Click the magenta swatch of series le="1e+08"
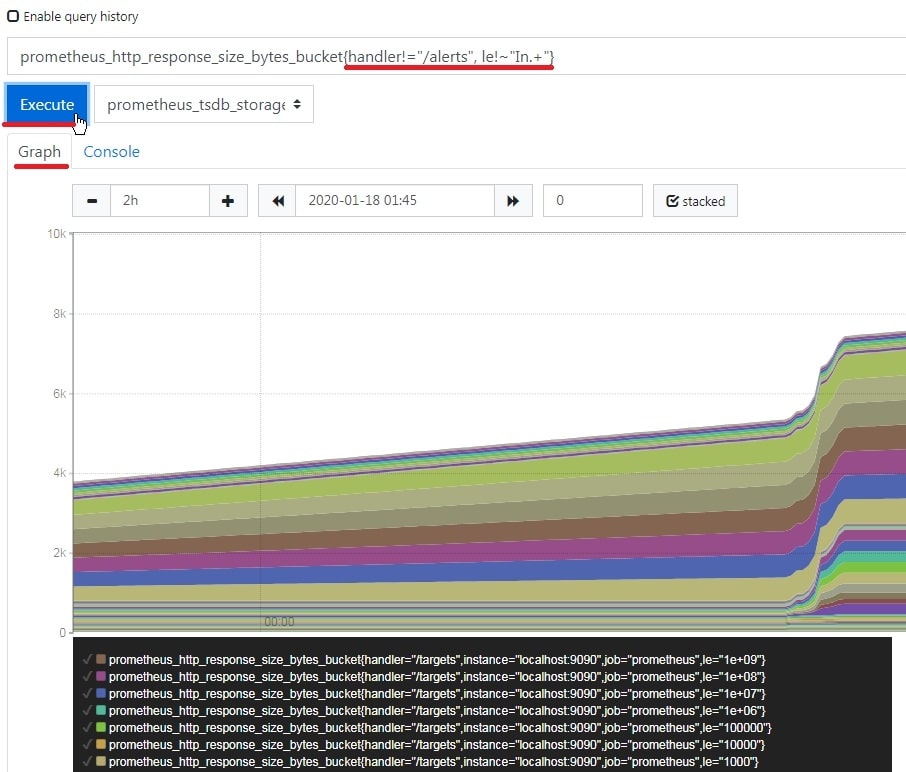This screenshot has width=906, height=772. pos(101,676)
